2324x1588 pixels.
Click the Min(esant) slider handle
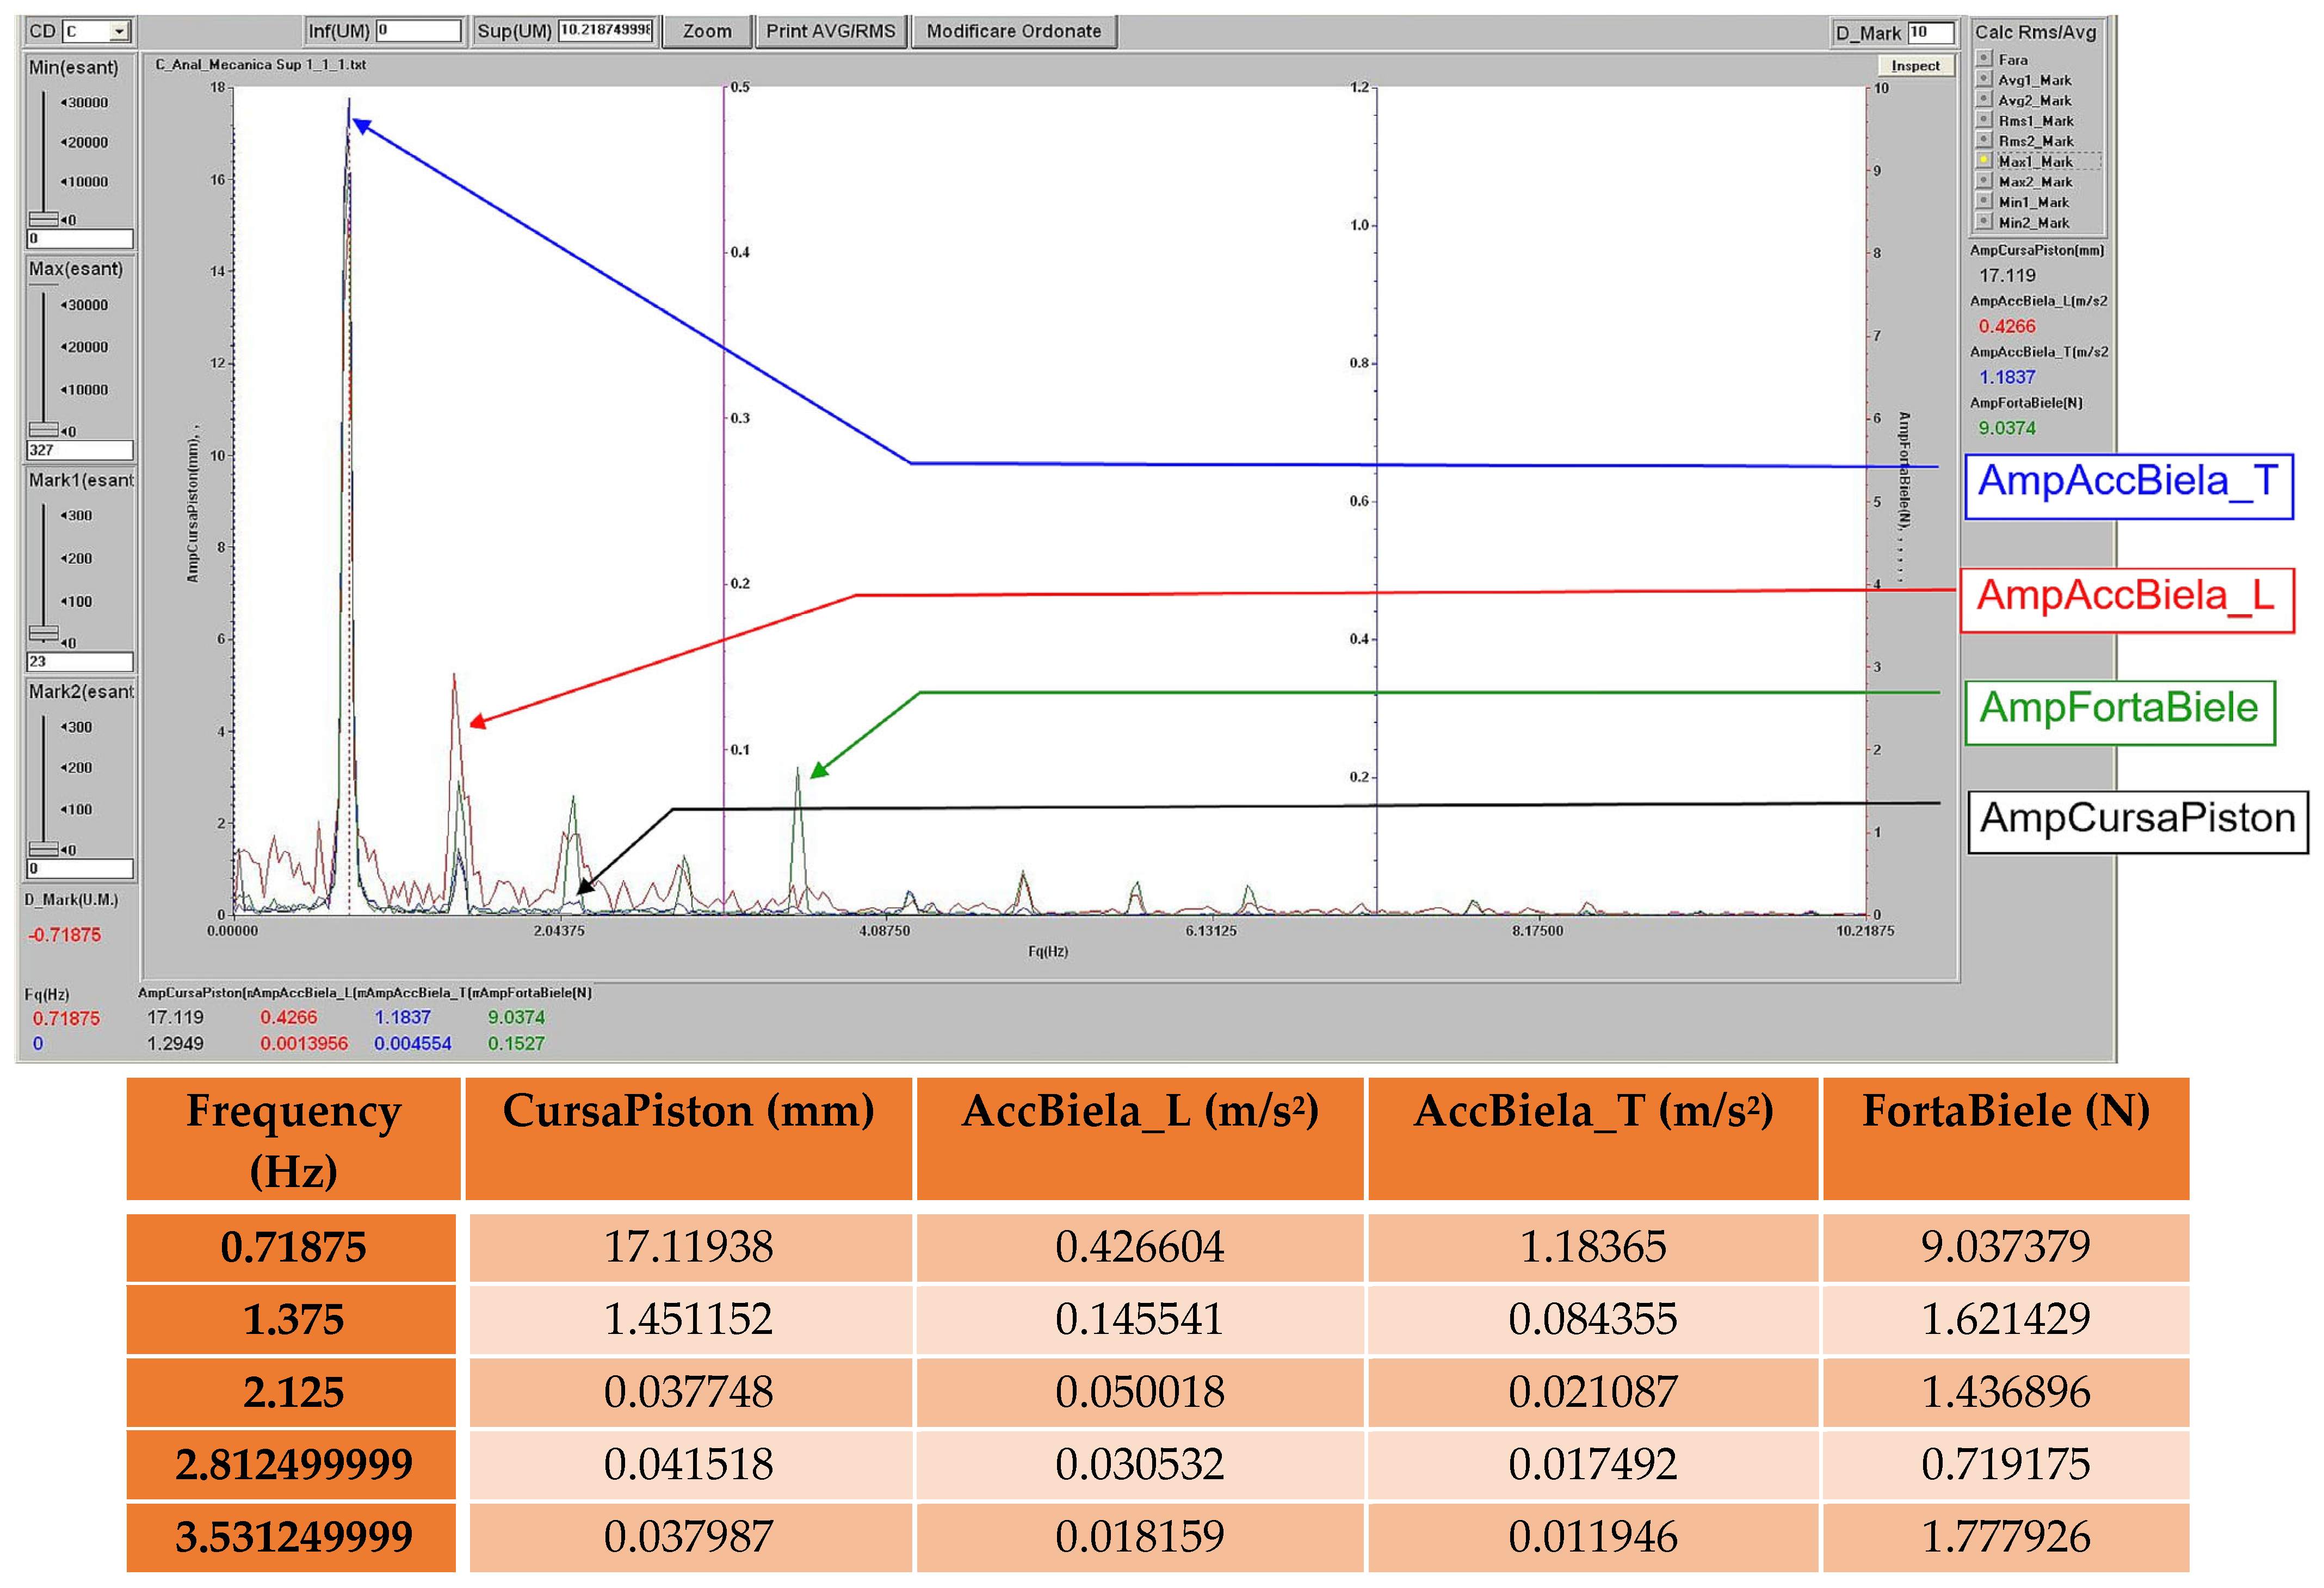[x=44, y=219]
